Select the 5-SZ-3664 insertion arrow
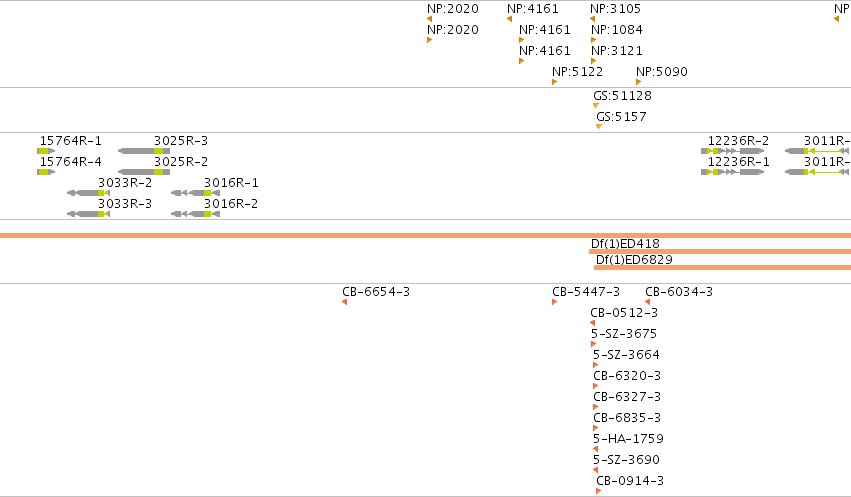Image resolution: width=851 pixels, height=497 pixels. point(595,365)
